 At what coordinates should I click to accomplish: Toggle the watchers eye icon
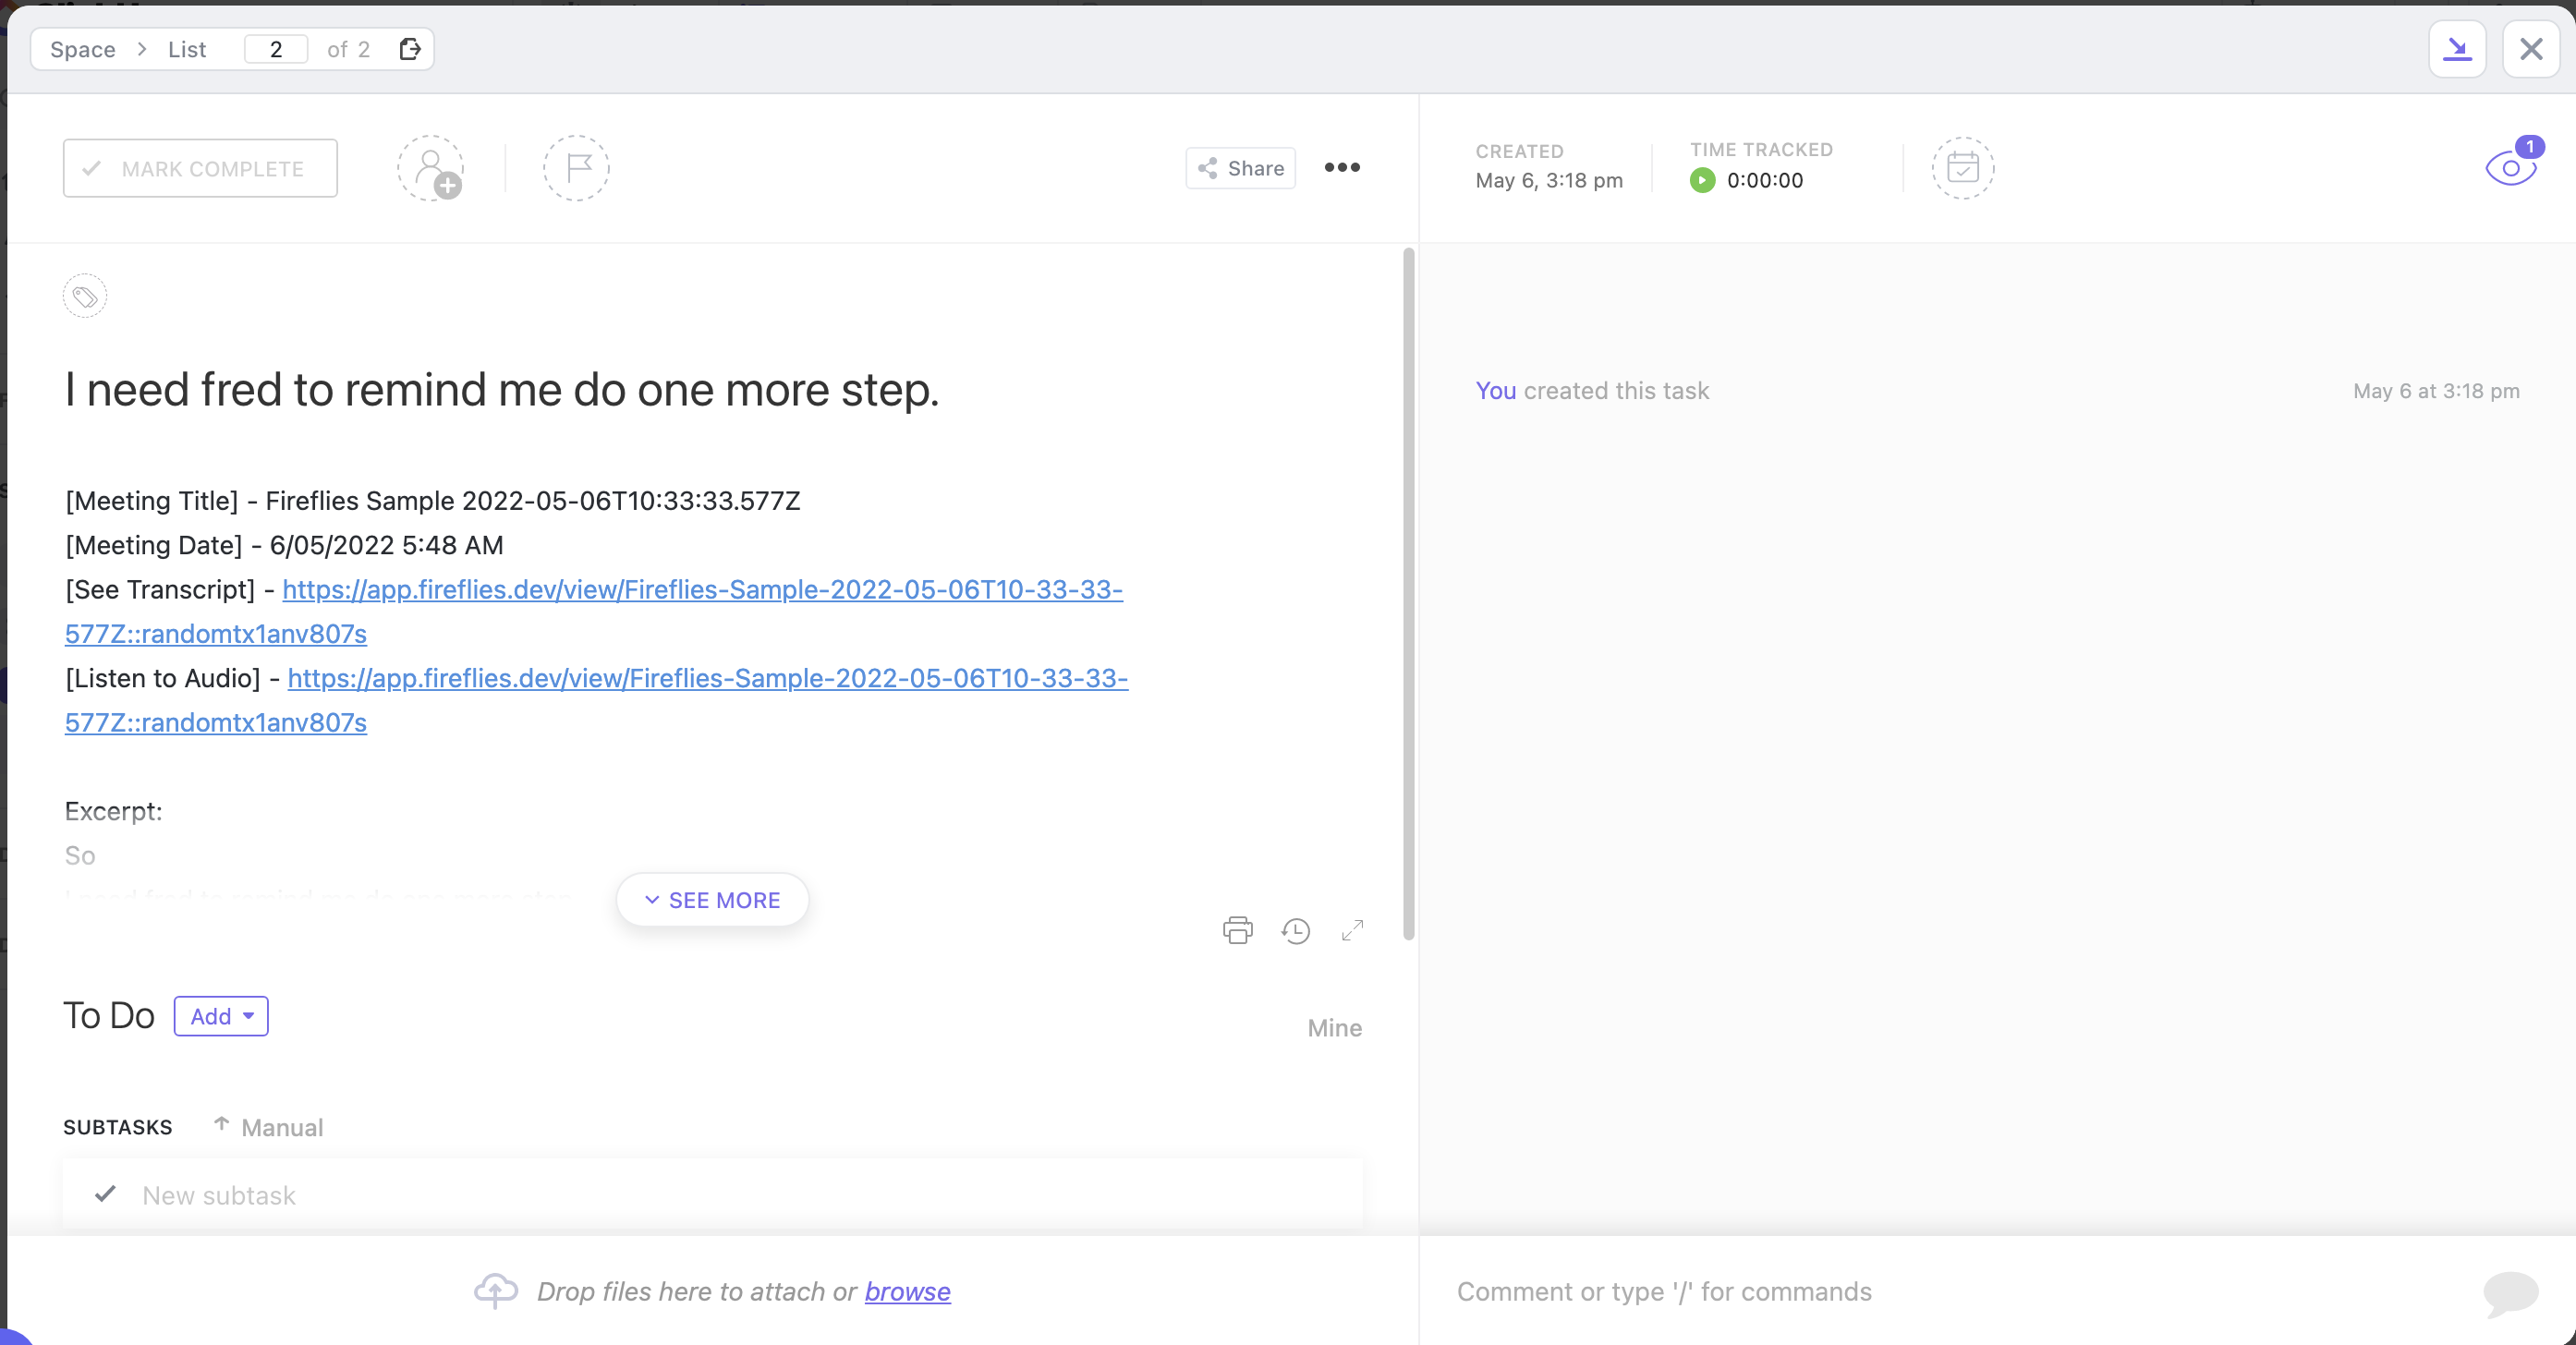[2511, 166]
